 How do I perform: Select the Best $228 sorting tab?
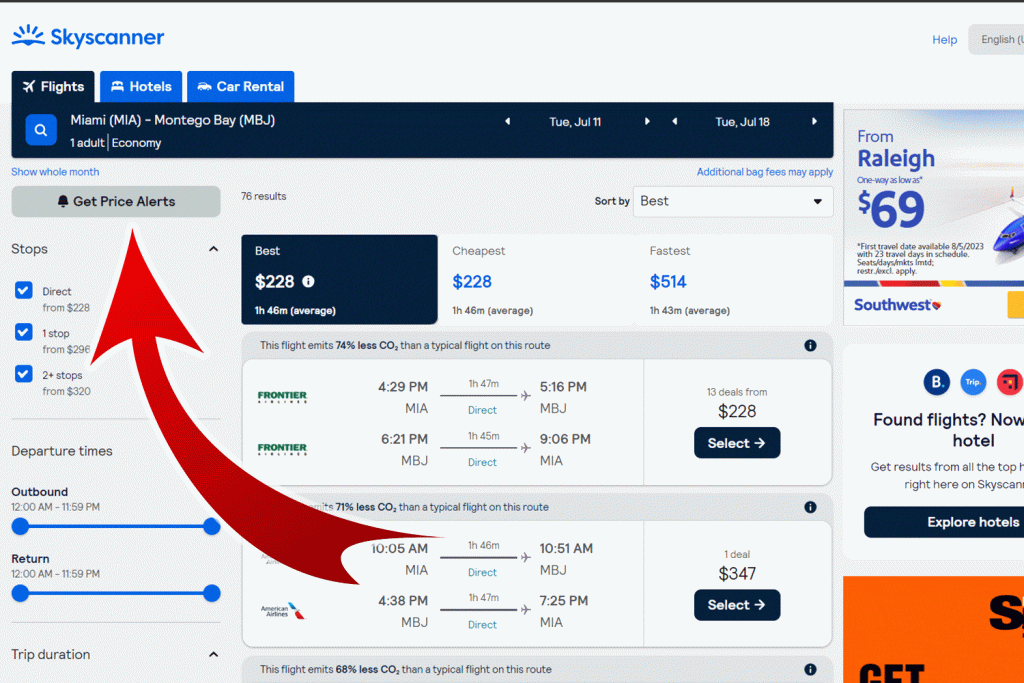click(340, 279)
